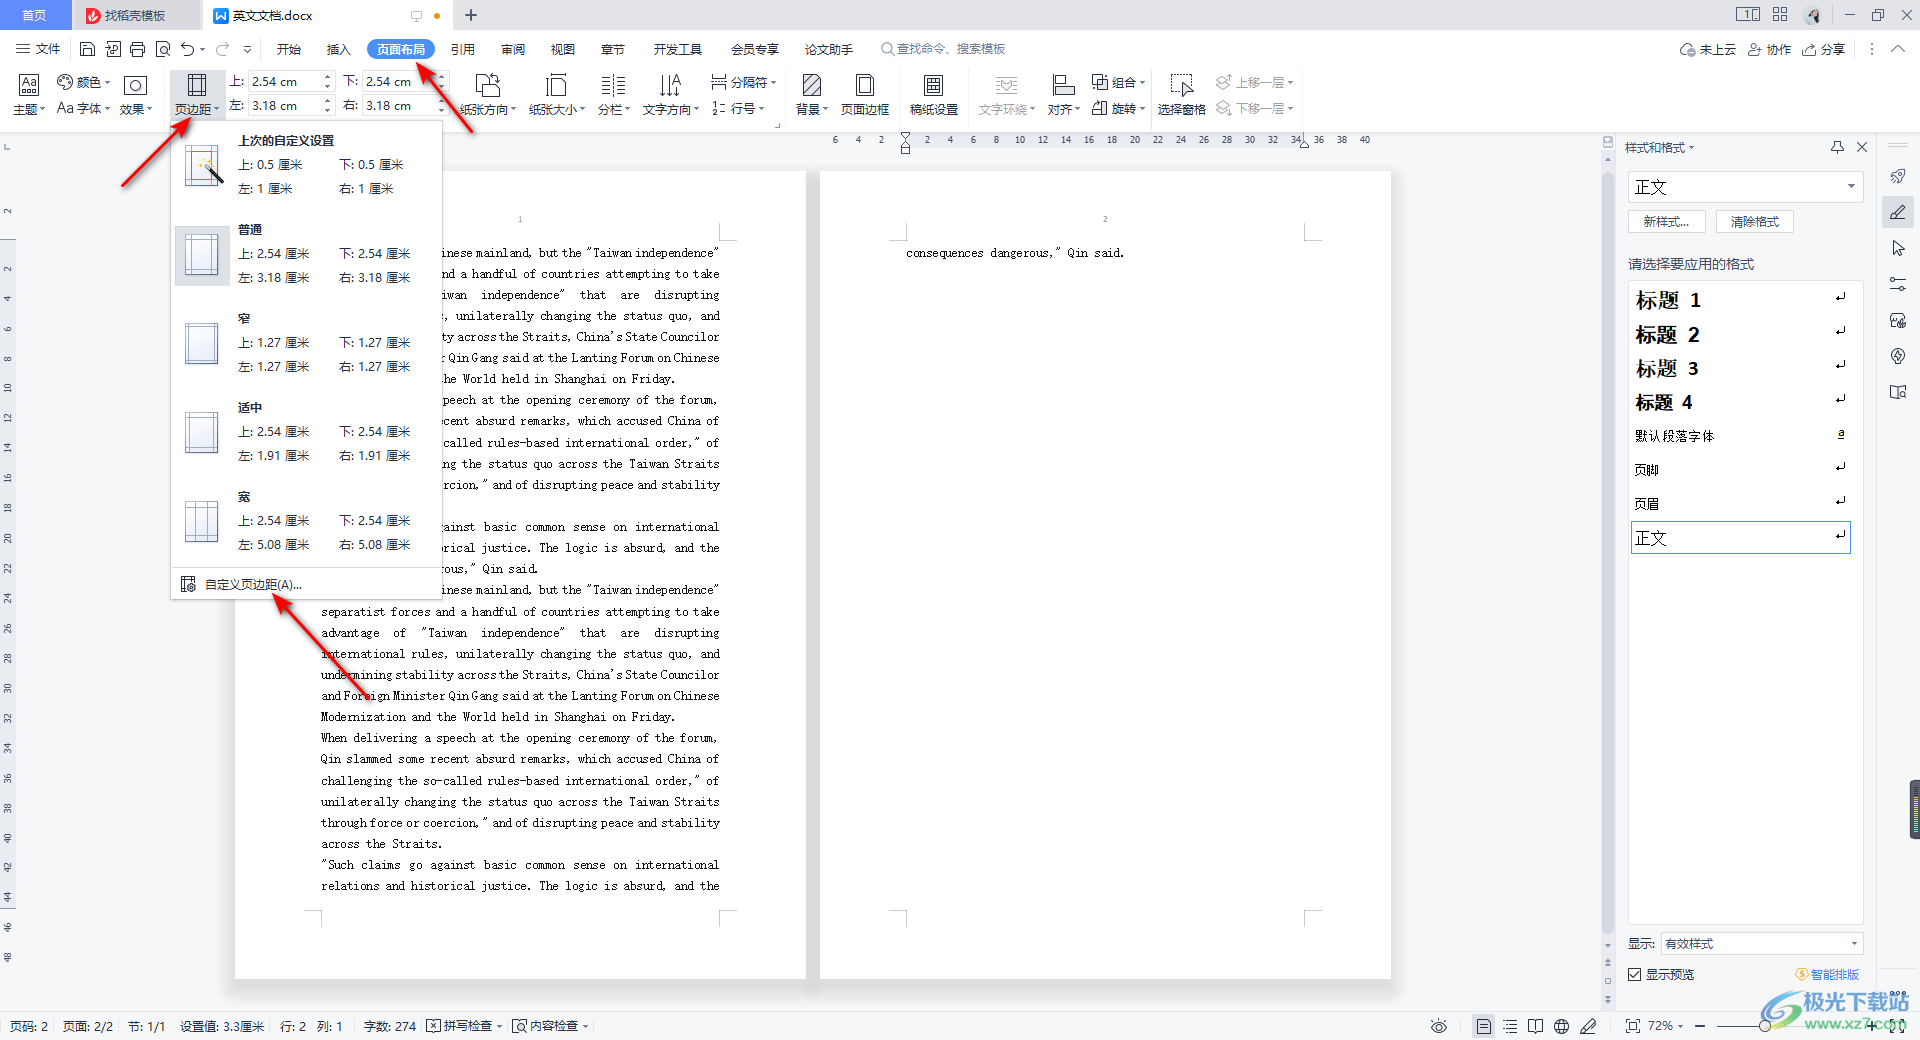Screen dimensions: 1920x1040
Task: Click the zoom out minus button
Action: point(1700,1026)
